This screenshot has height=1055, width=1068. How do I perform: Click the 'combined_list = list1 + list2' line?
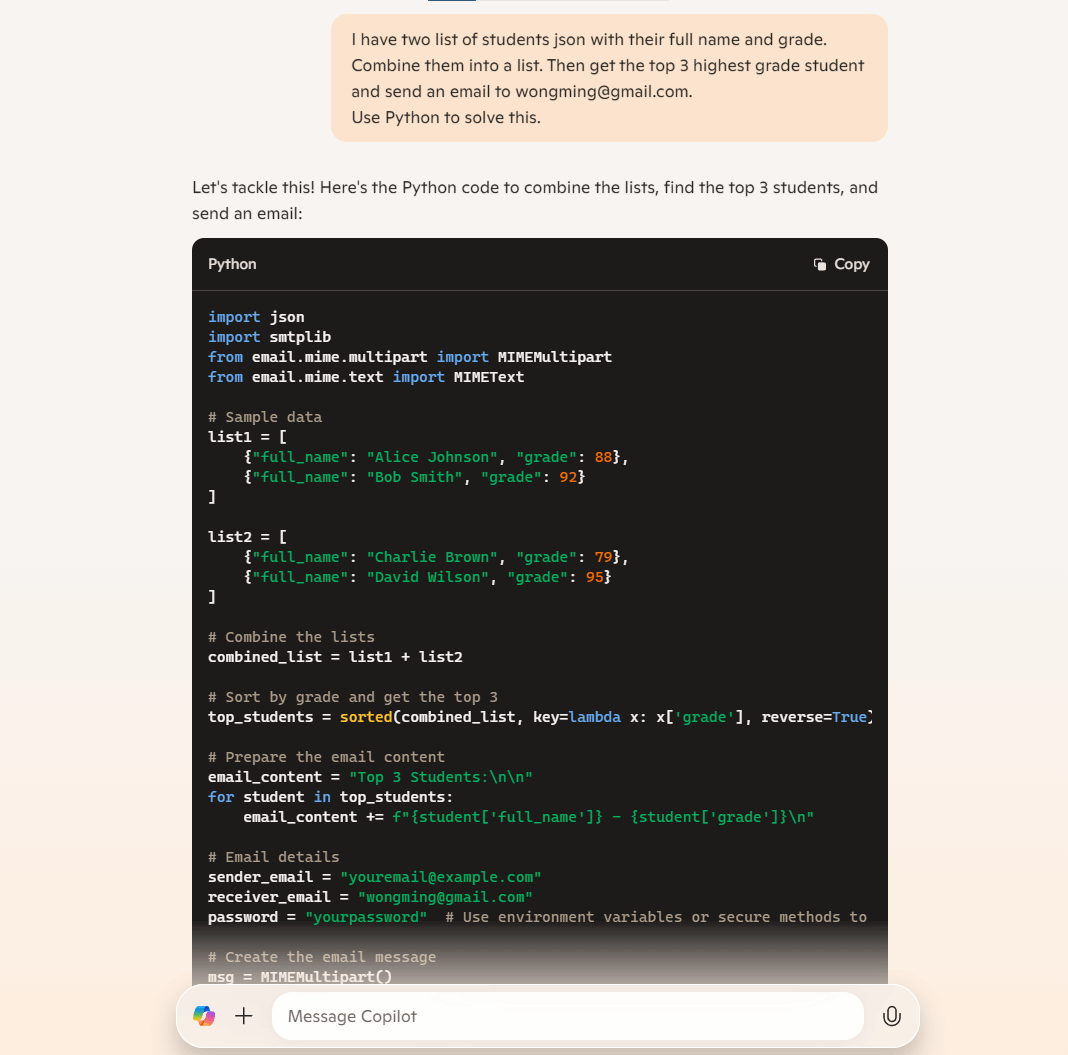335,657
